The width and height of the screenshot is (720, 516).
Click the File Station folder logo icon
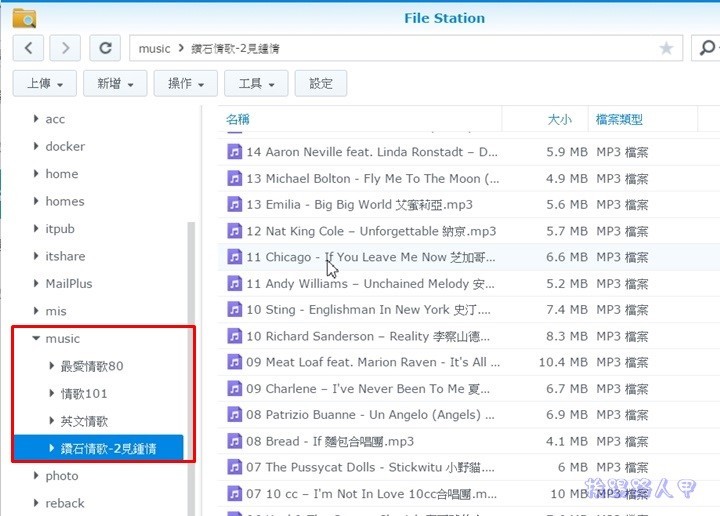click(x=24, y=17)
